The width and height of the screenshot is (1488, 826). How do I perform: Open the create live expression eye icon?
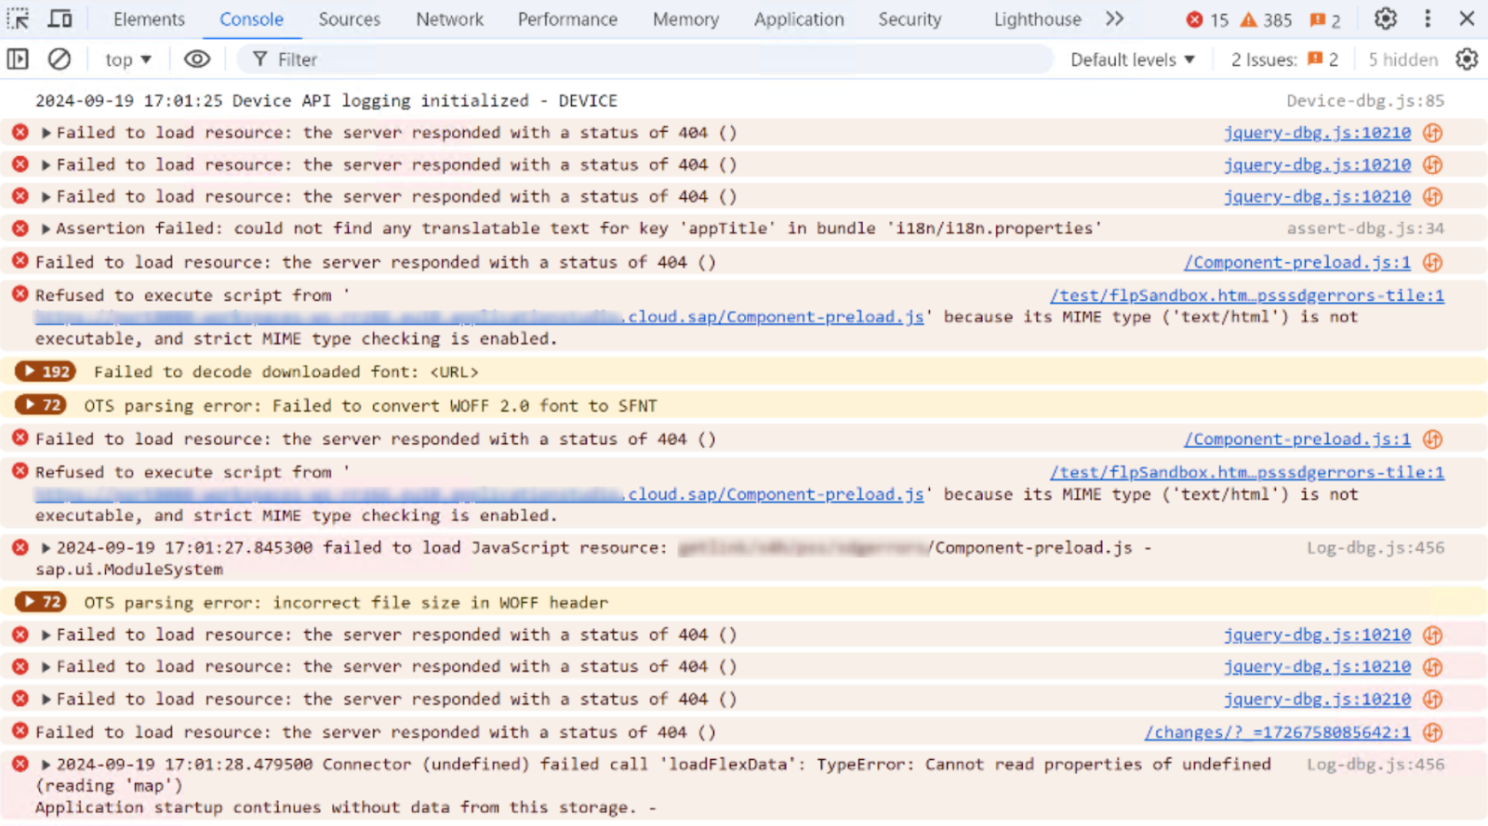pos(196,59)
